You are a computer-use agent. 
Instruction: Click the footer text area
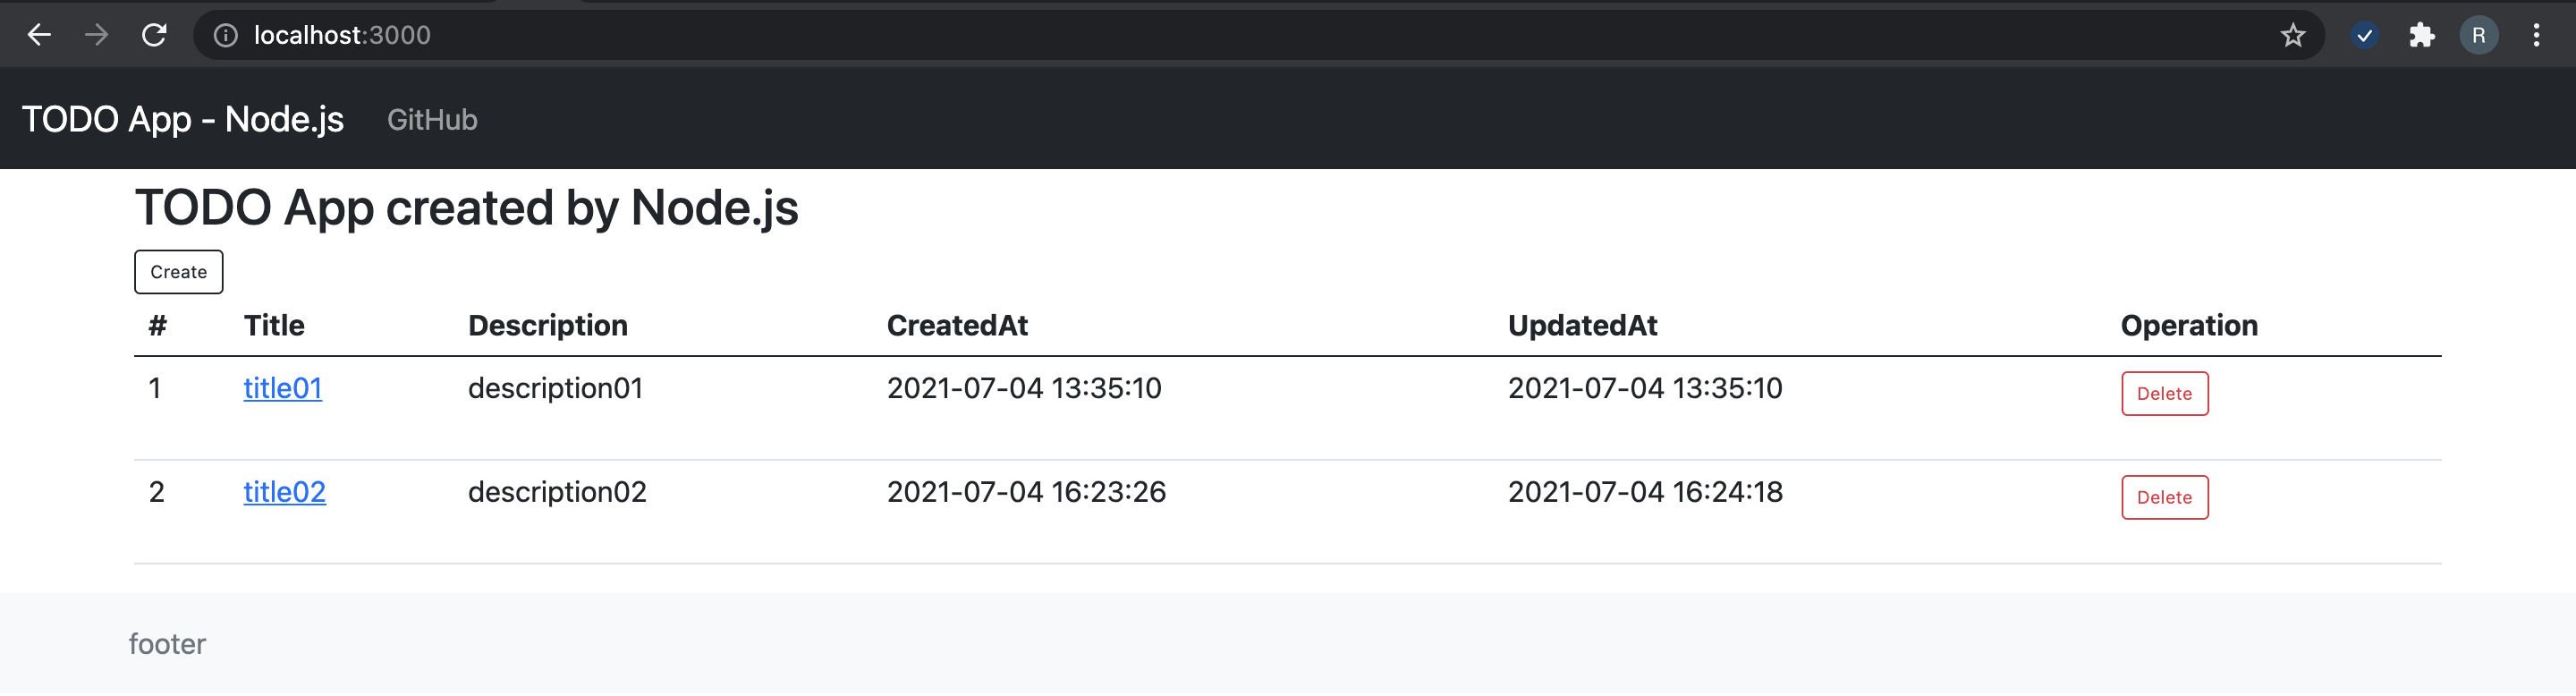tap(167, 644)
